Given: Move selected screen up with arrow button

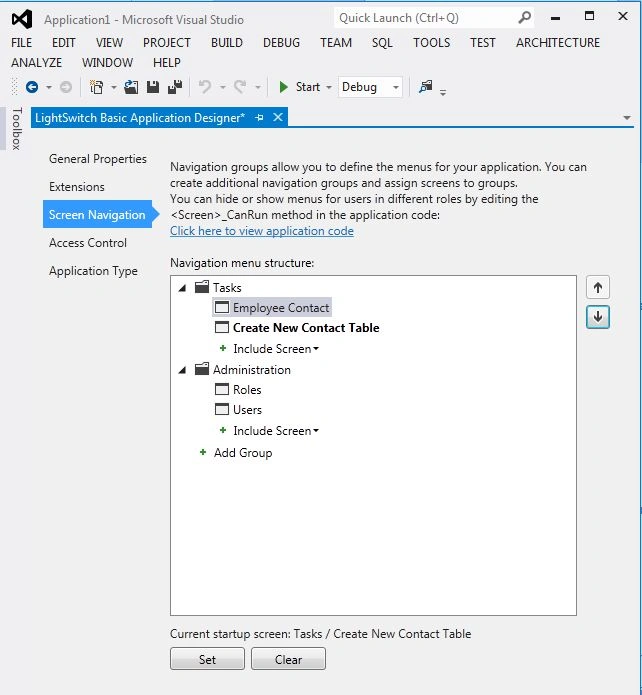Looking at the screenshot, I should click(x=598, y=288).
